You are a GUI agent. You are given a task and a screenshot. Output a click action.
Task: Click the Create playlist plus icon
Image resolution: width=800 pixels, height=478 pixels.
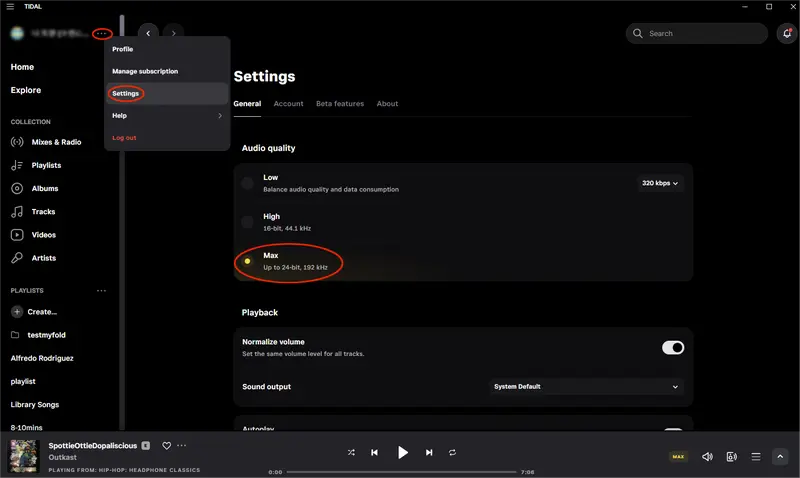tap(17, 312)
